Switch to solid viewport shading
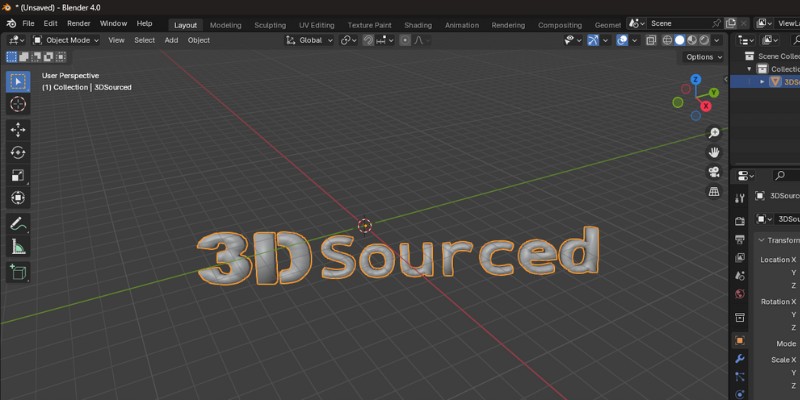This screenshot has height=400, width=800. click(680, 40)
